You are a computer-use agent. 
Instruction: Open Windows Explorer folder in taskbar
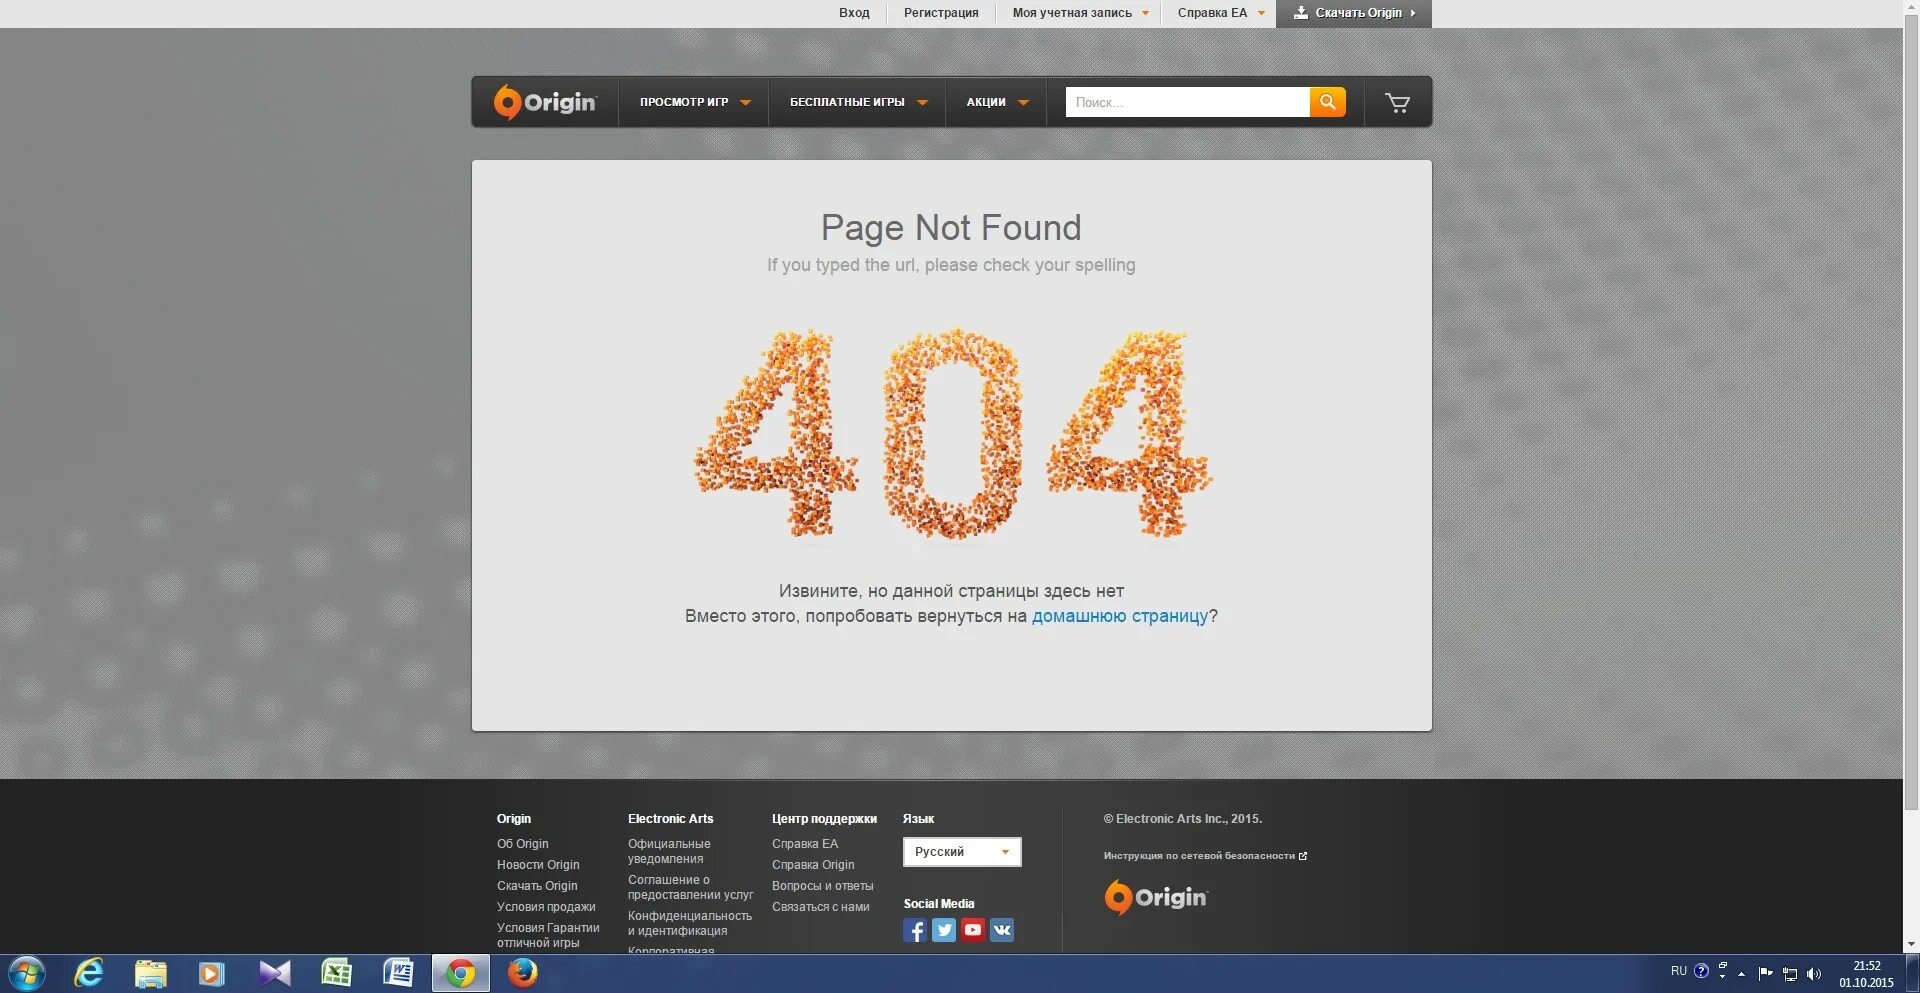[150, 973]
